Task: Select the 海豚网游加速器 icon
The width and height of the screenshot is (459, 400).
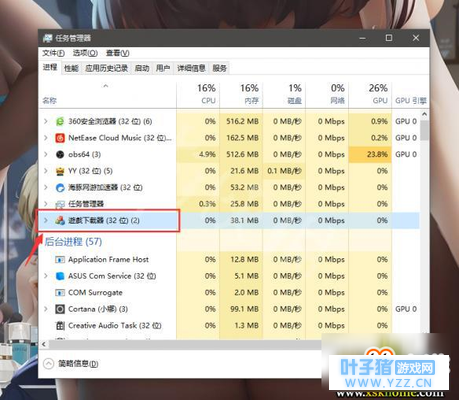Action: (x=60, y=187)
